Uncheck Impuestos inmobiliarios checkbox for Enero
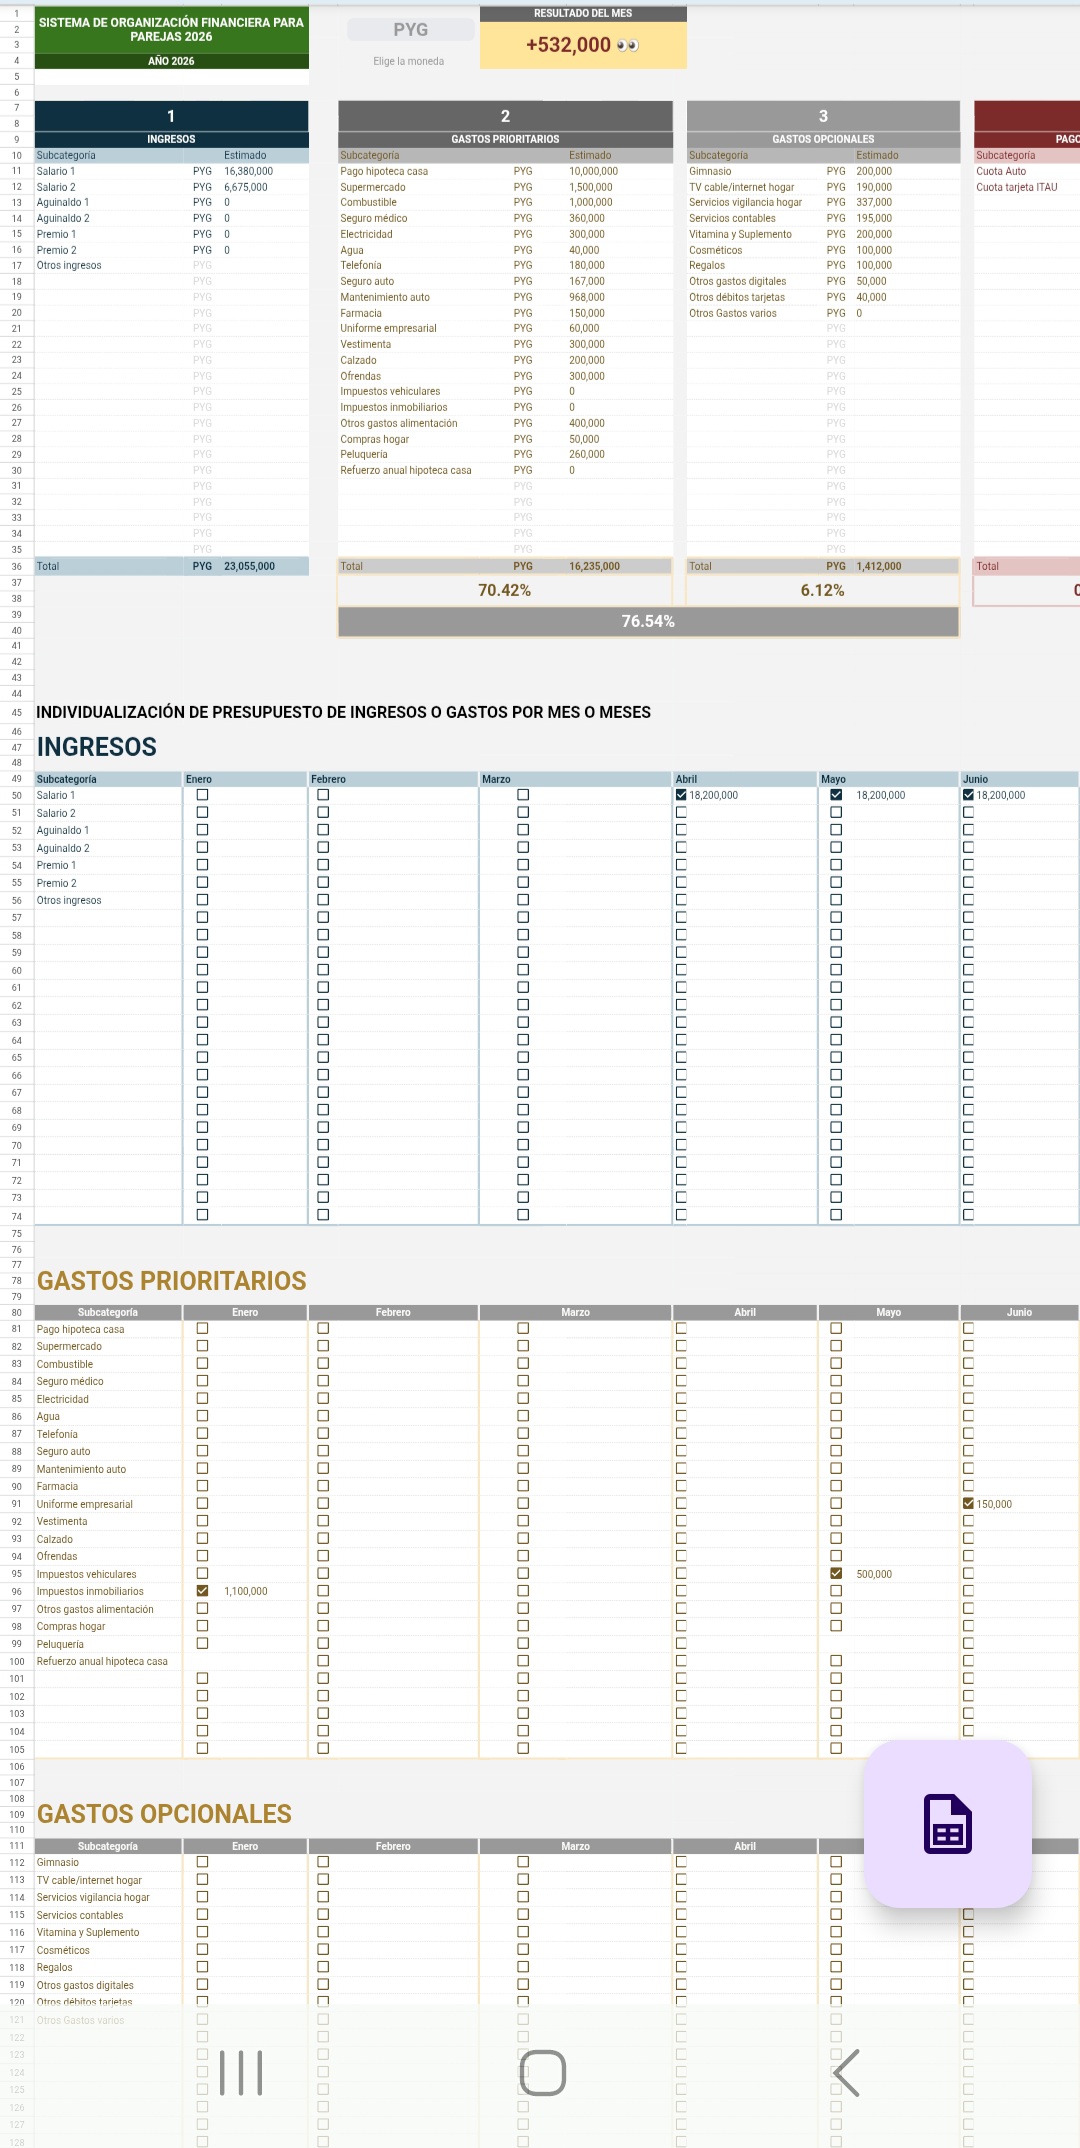 pyautogui.click(x=202, y=1591)
